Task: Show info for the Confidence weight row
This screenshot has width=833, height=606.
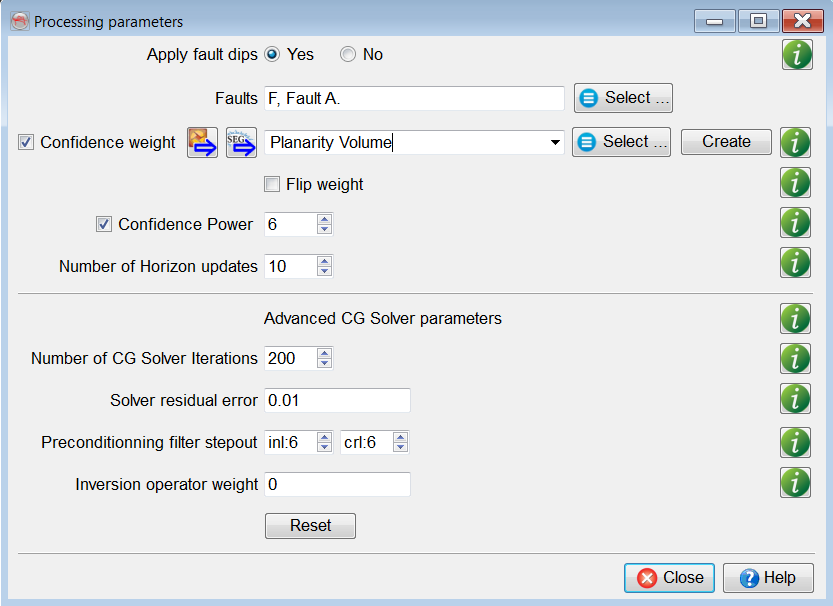Action: [796, 142]
